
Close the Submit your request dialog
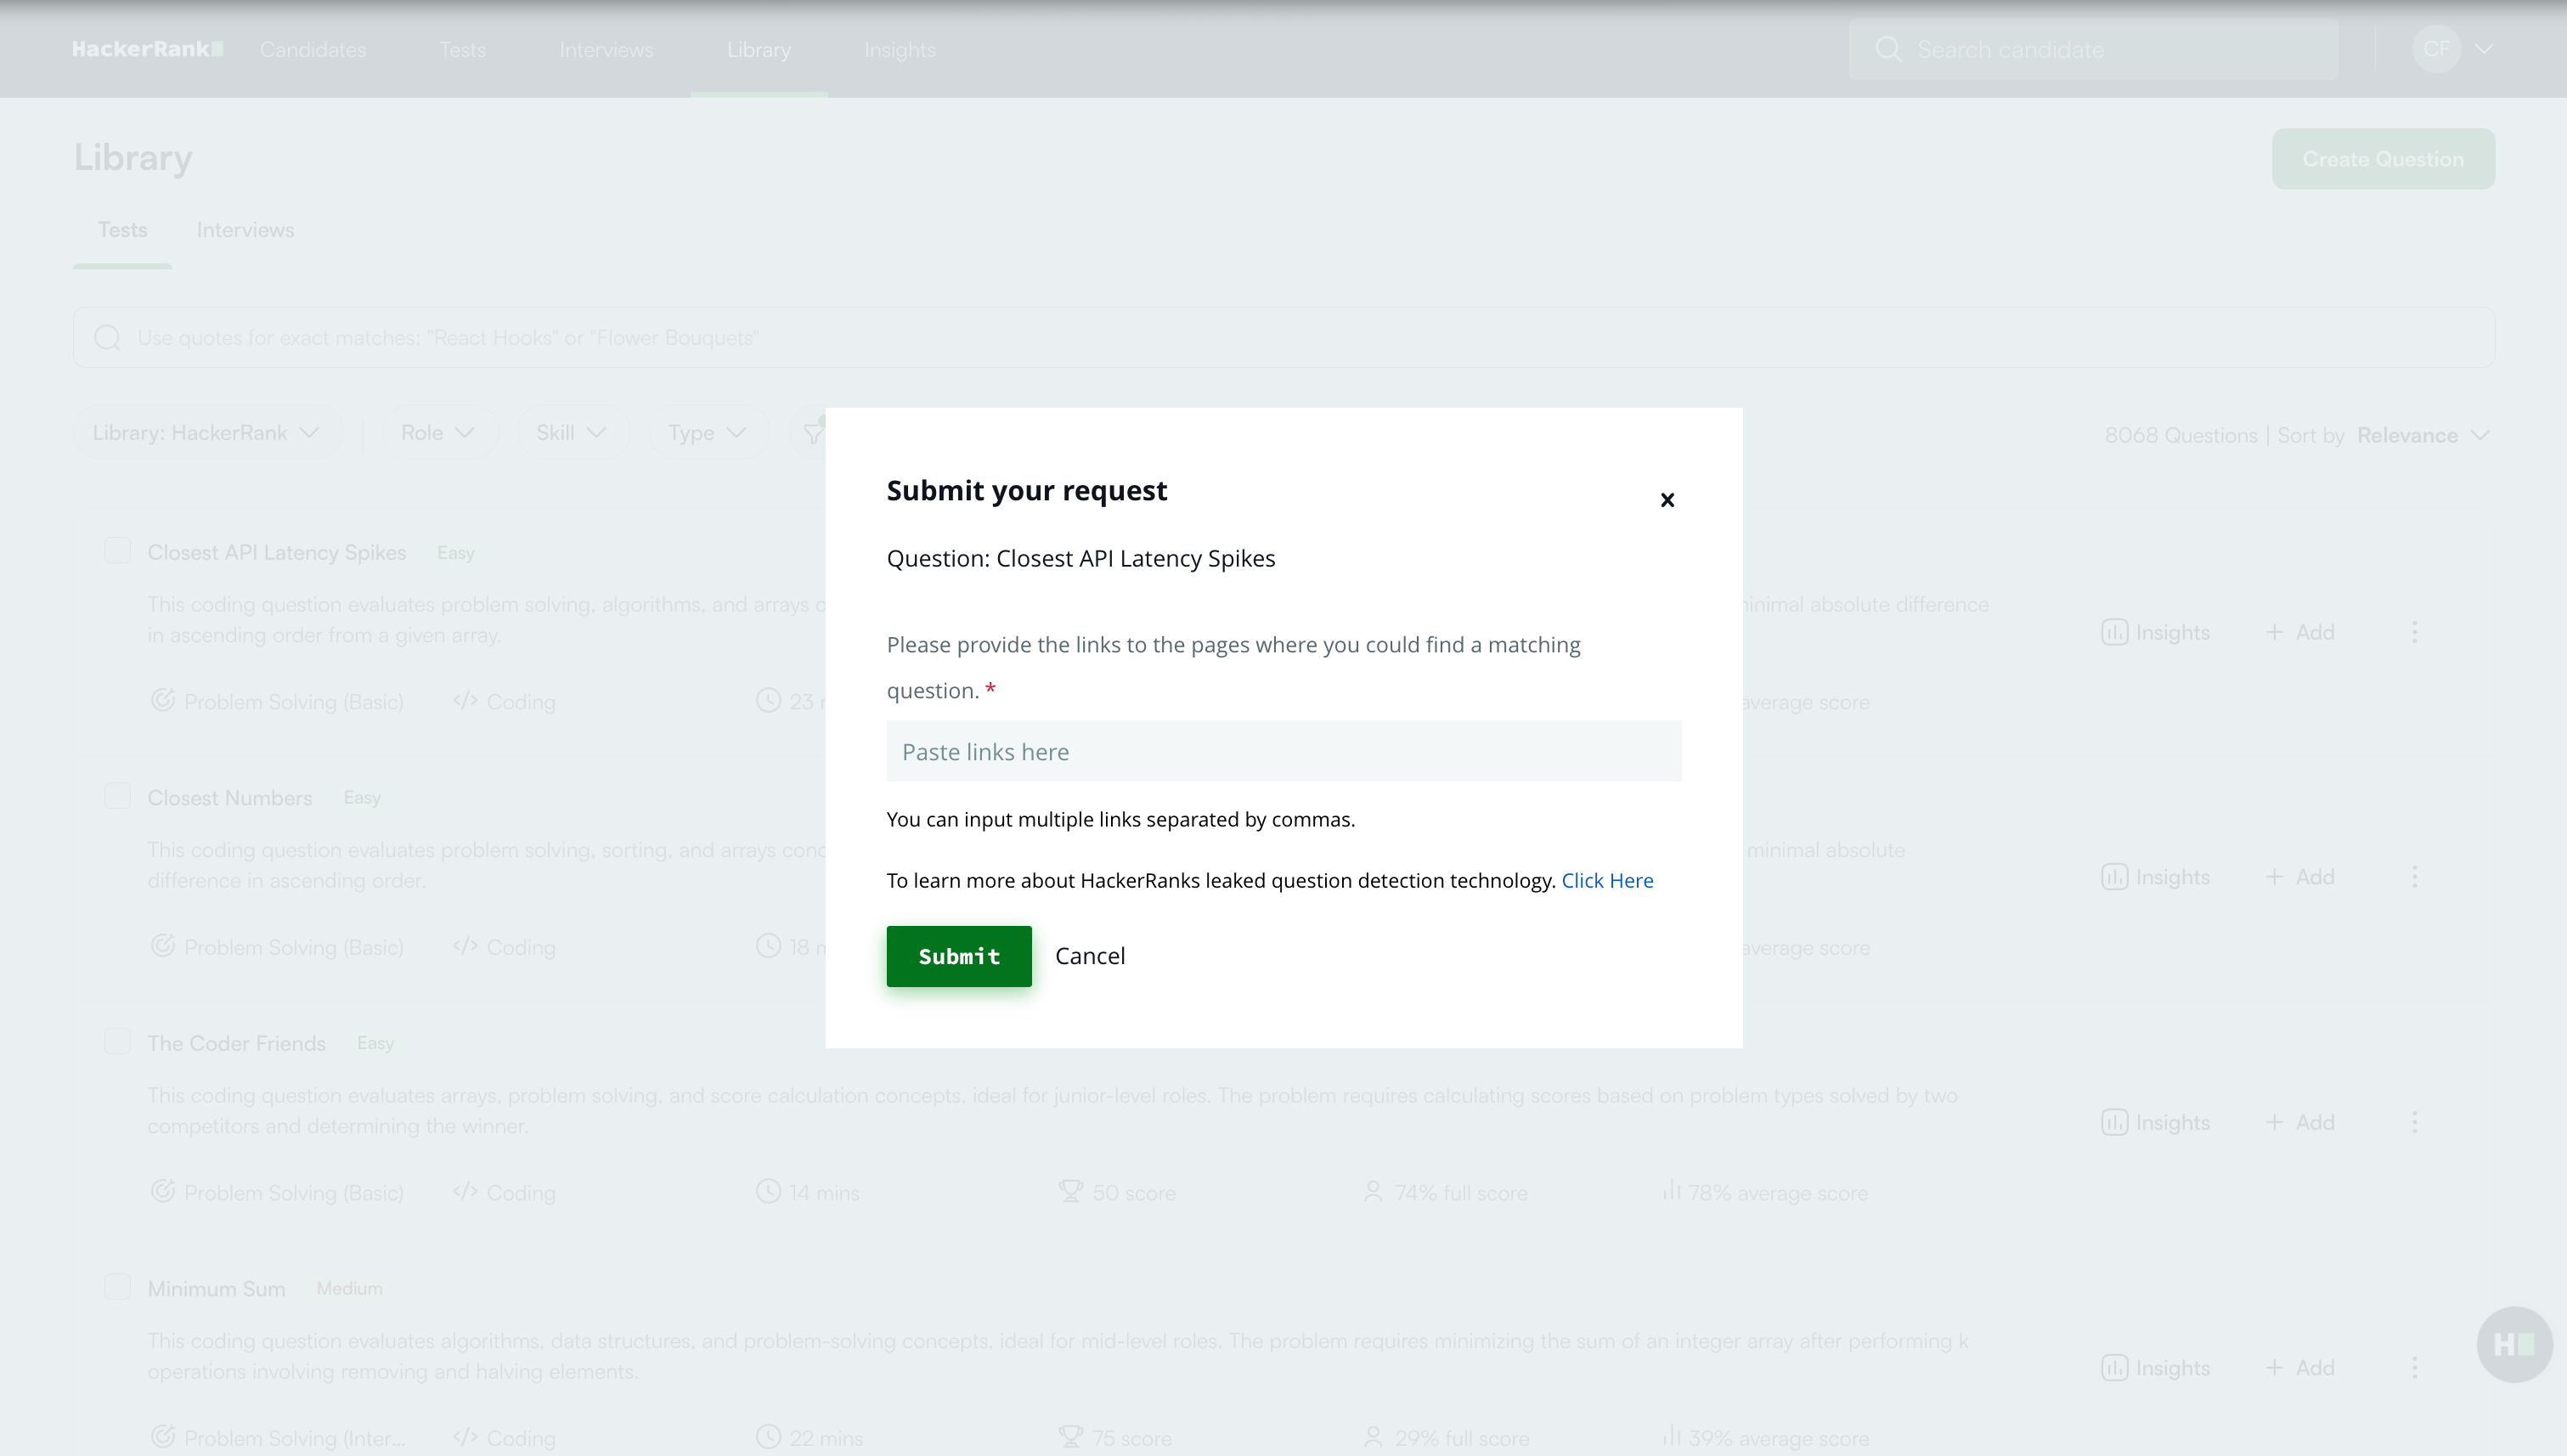pyautogui.click(x=1667, y=500)
